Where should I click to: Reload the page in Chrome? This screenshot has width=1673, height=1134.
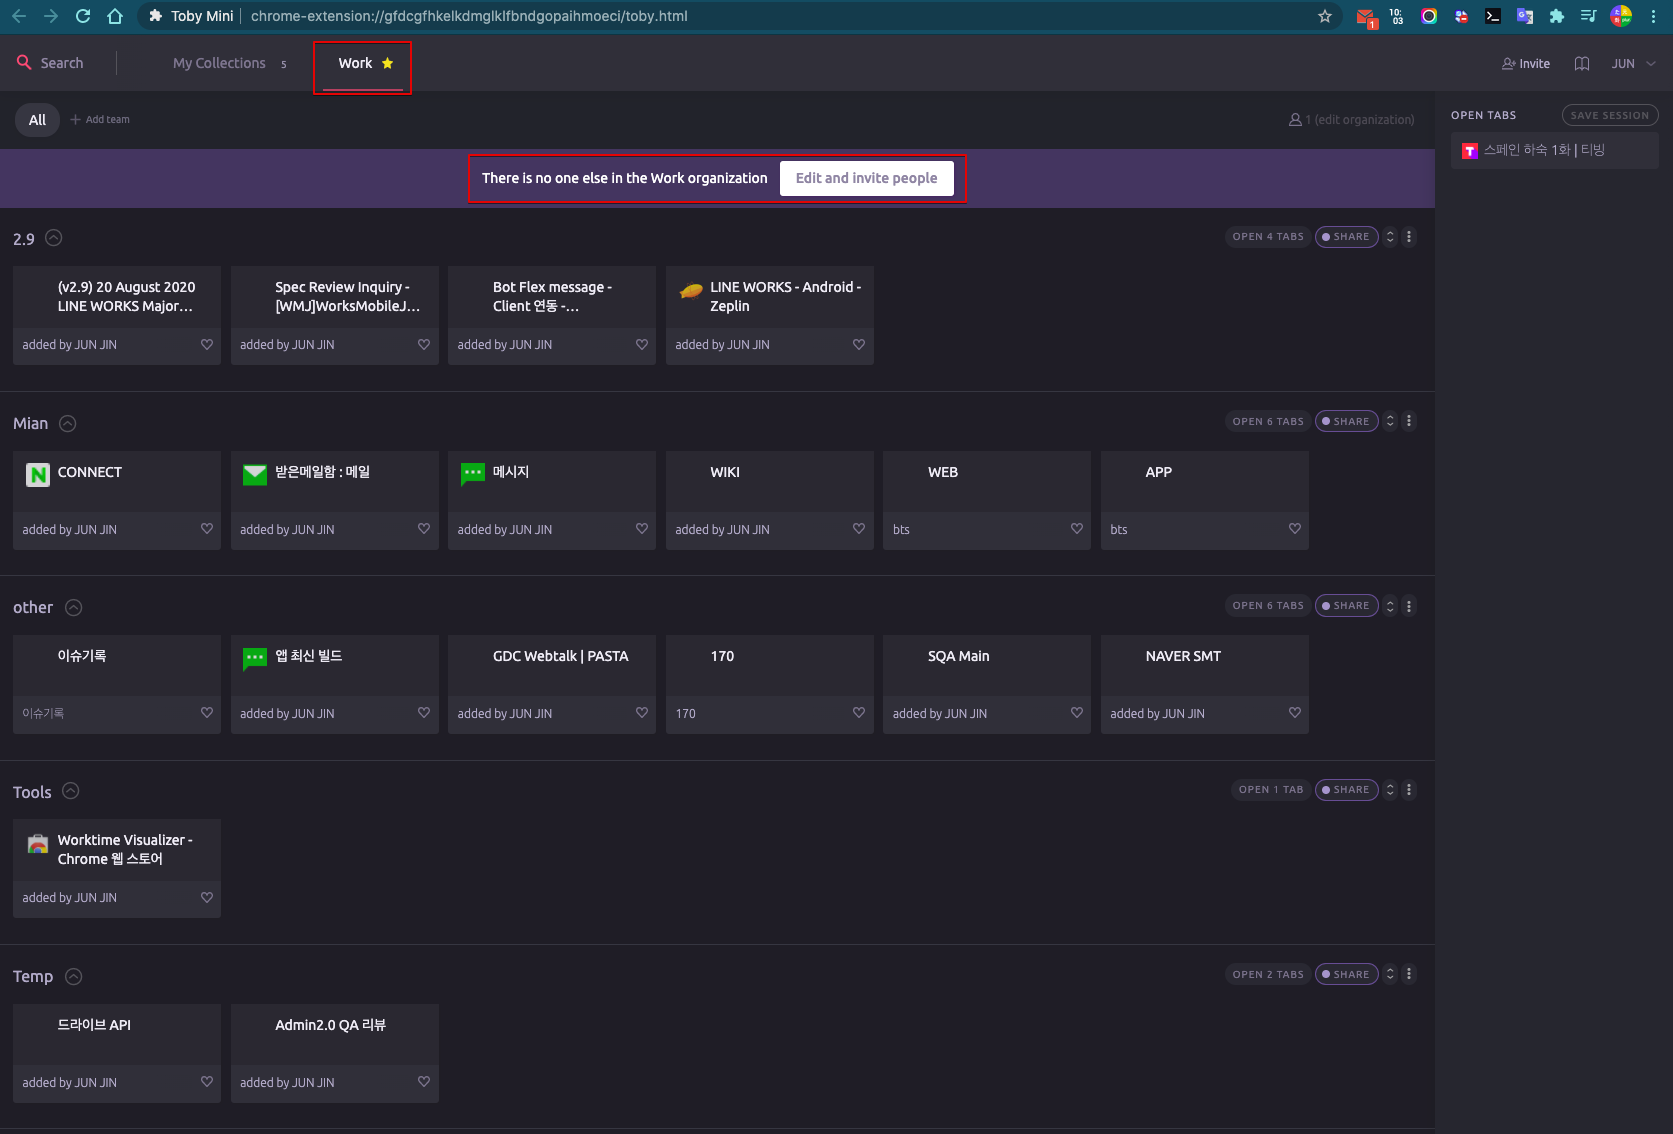tap(83, 16)
